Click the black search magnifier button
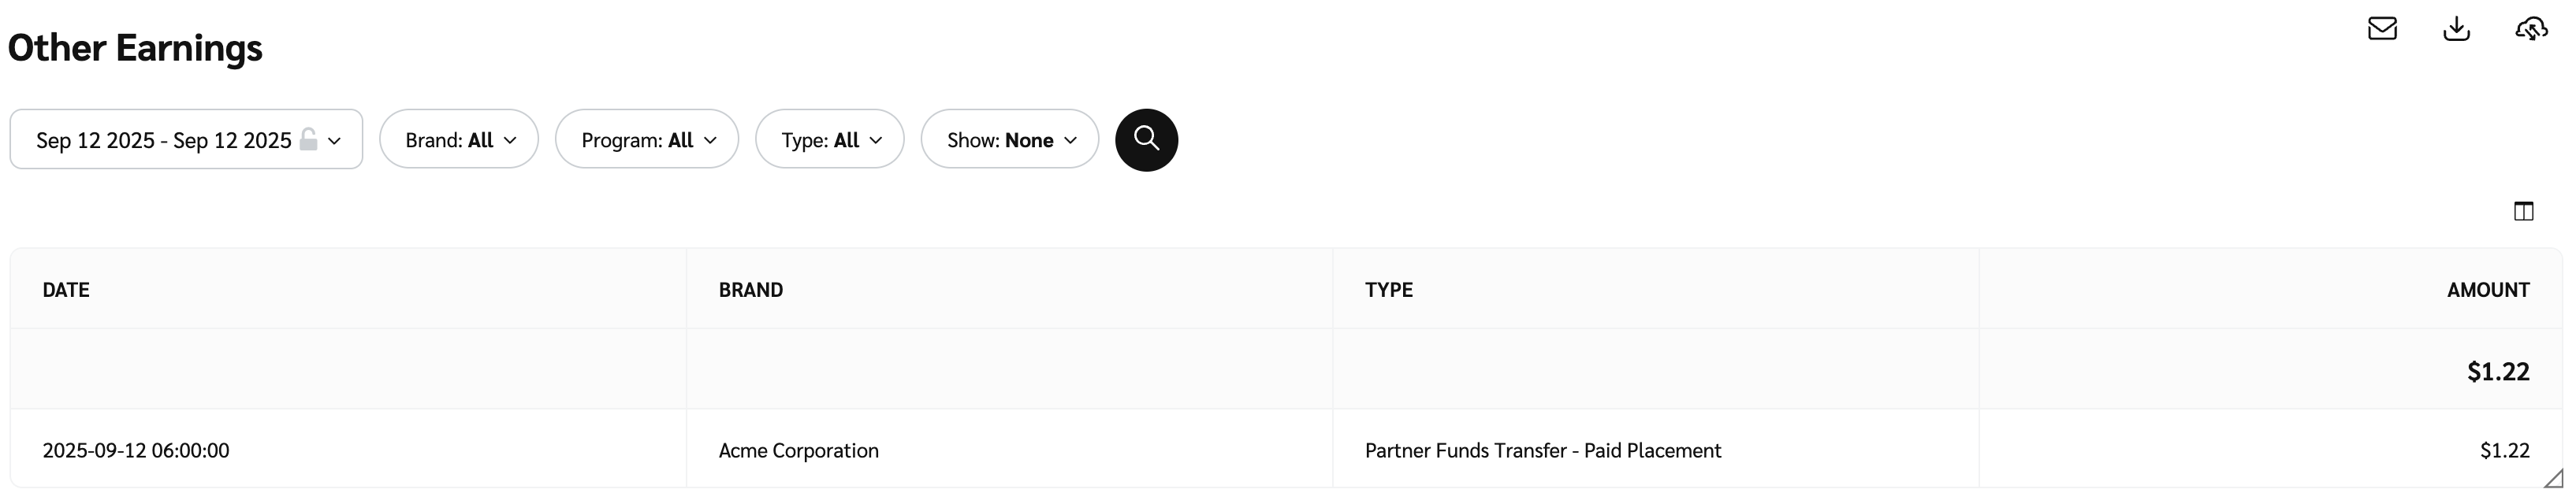Image resolution: width=2576 pixels, height=504 pixels. click(1146, 140)
